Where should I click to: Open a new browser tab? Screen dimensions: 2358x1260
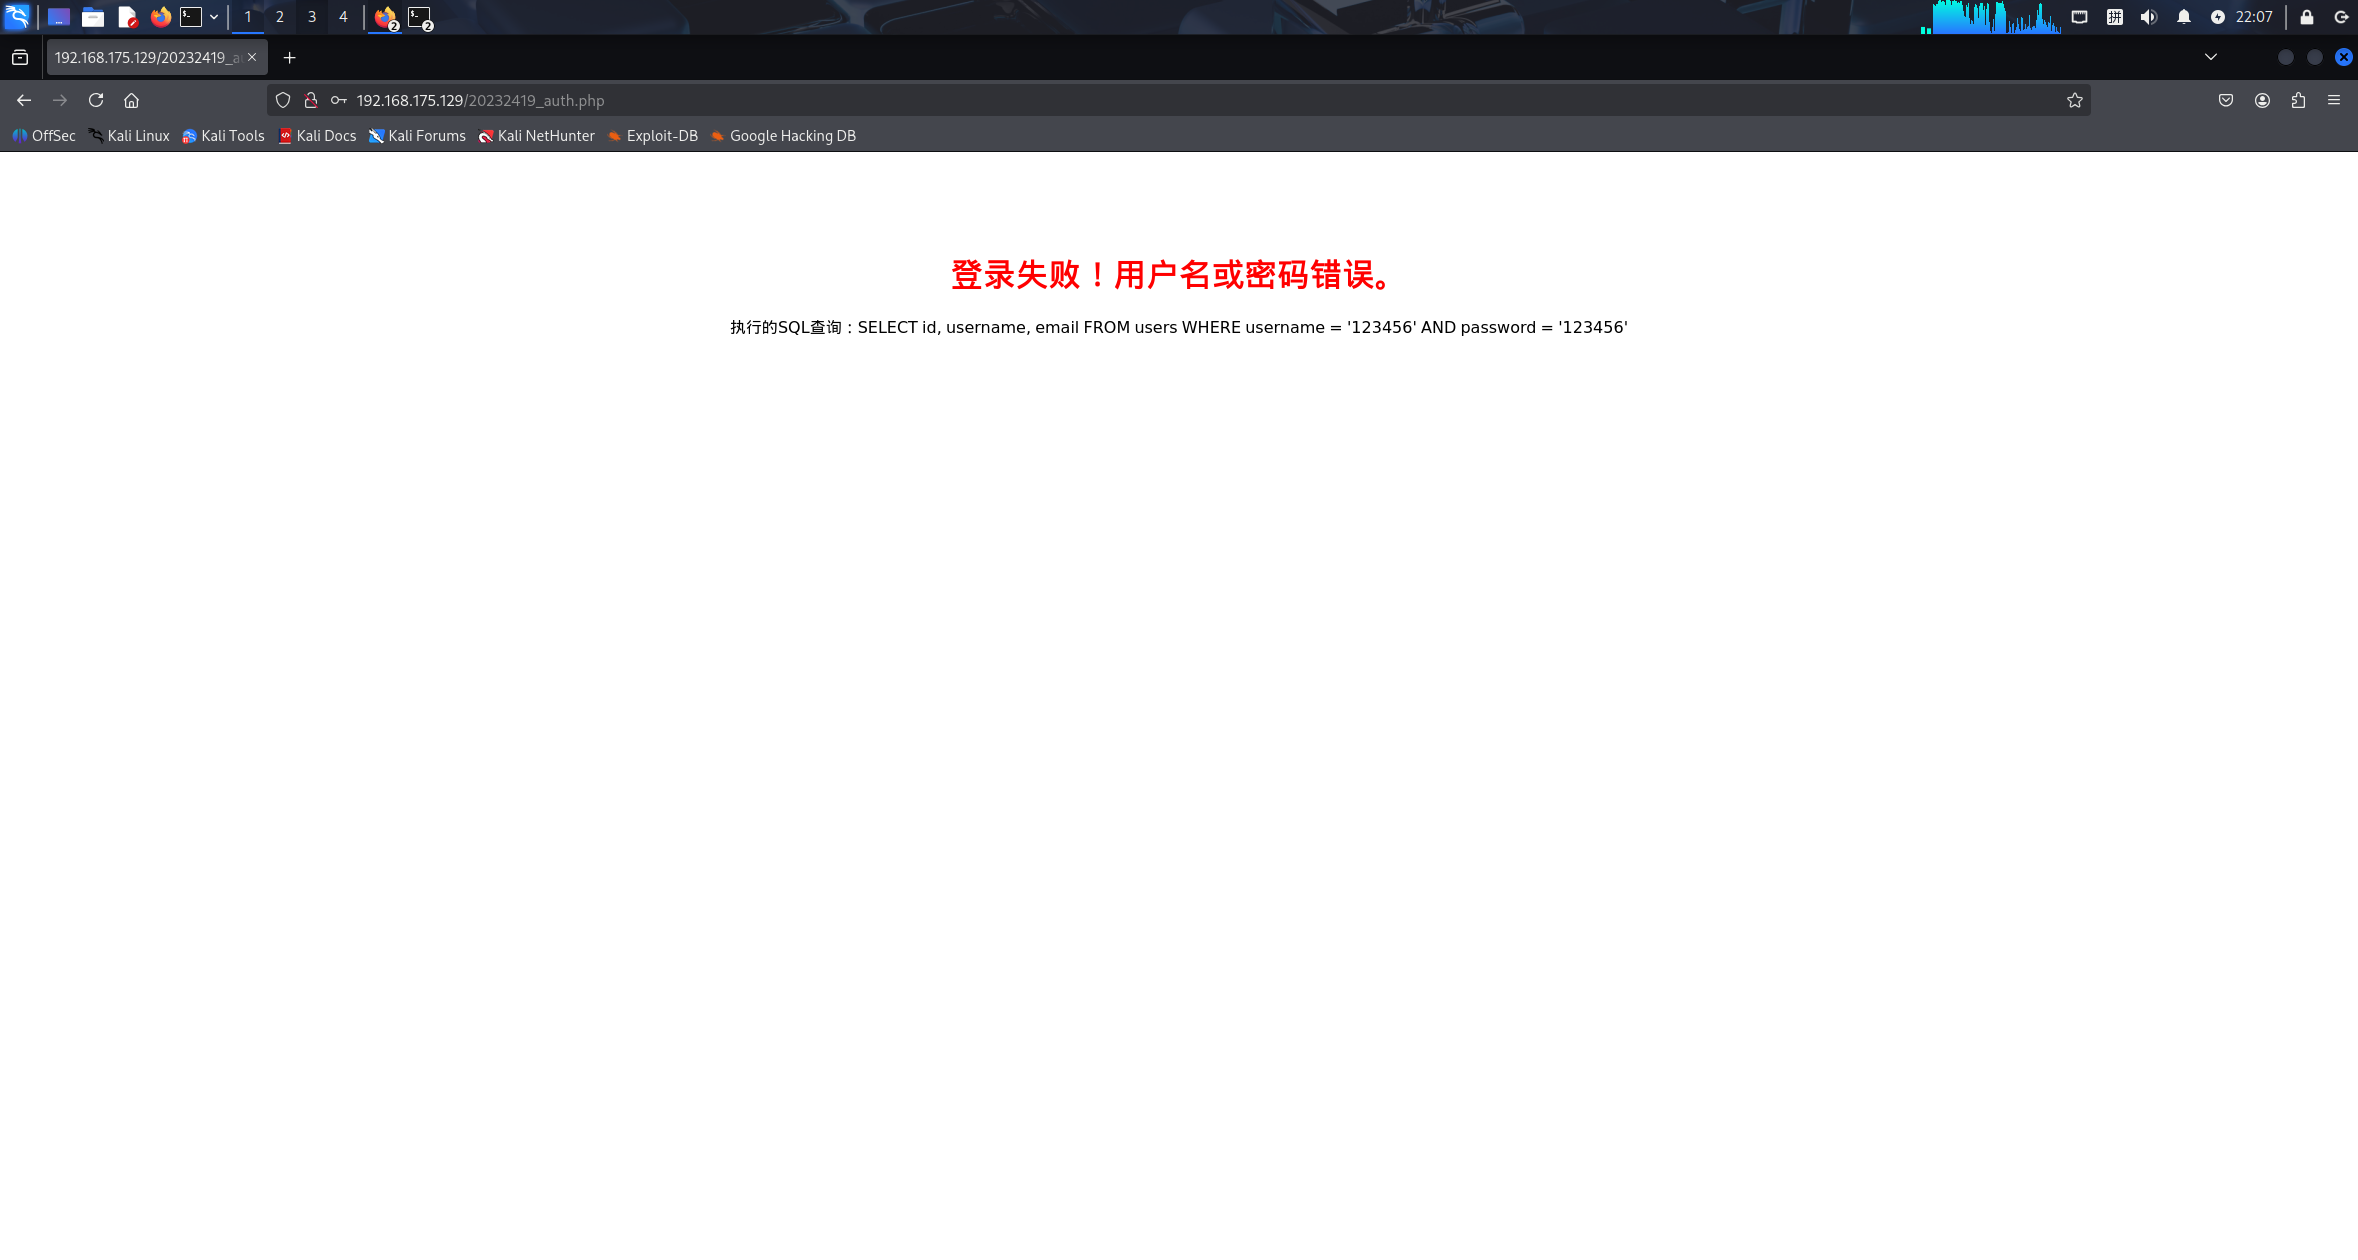289,58
